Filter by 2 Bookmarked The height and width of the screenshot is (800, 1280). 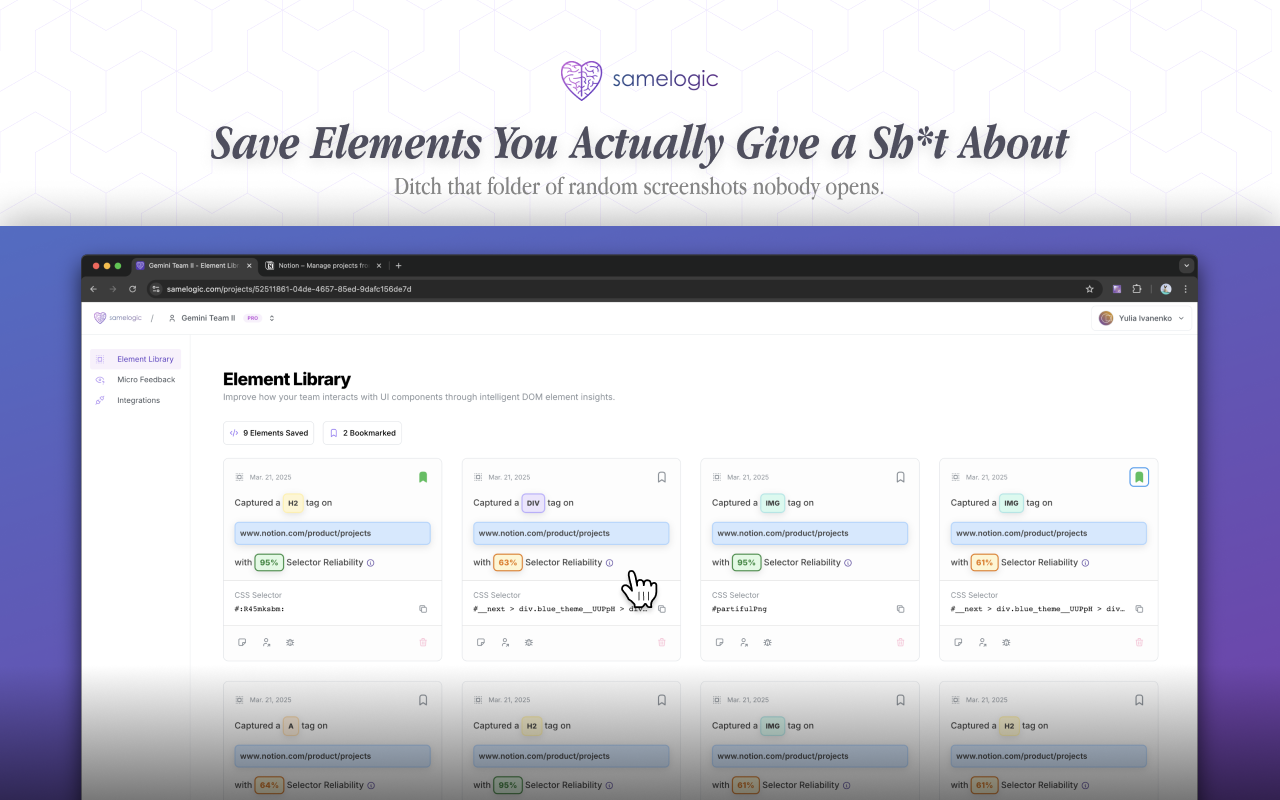pos(363,433)
